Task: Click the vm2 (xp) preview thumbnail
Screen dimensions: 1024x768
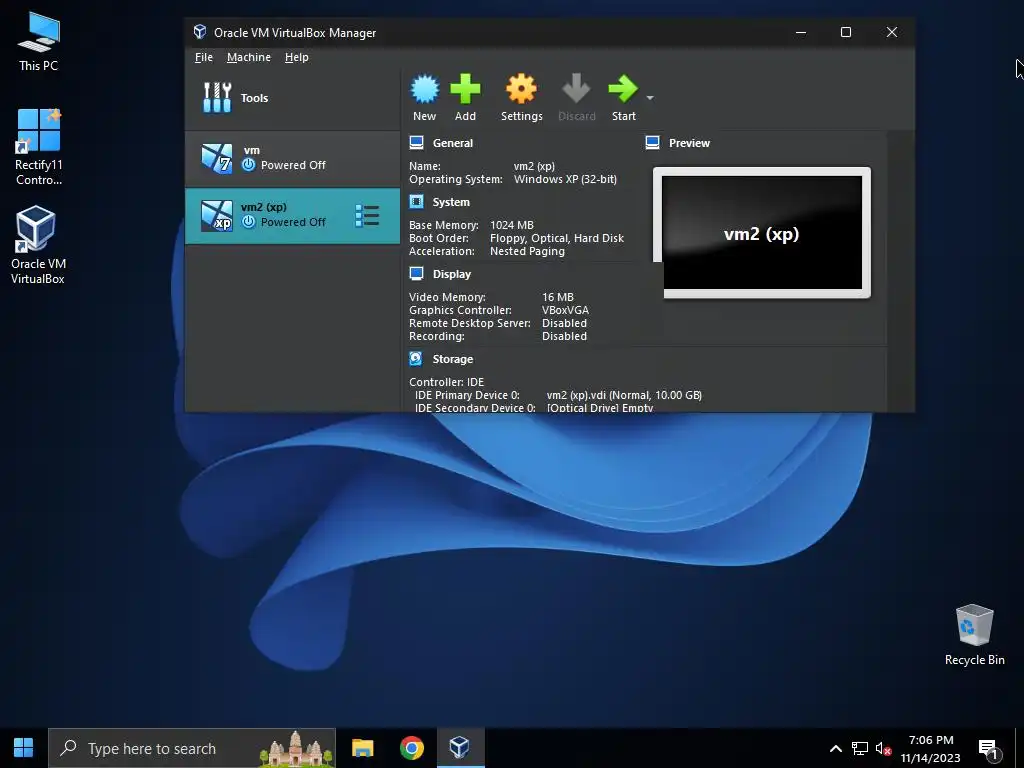Action: [761, 232]
